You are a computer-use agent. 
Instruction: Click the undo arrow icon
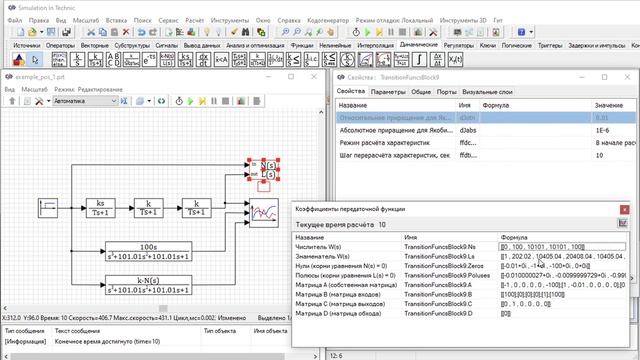[x=141, y=32]
